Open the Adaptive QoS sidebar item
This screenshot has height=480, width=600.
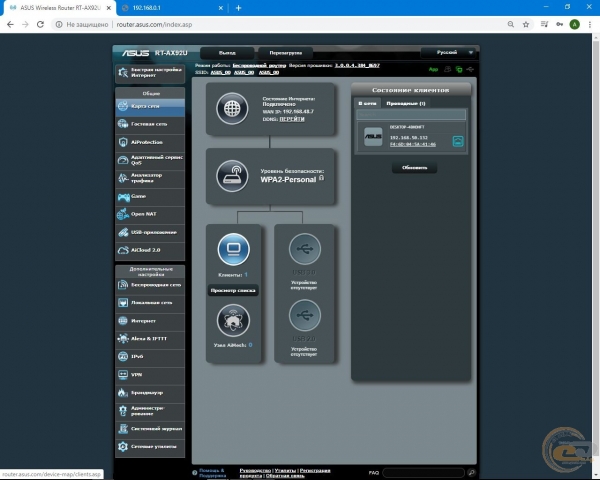click(150, 160)
